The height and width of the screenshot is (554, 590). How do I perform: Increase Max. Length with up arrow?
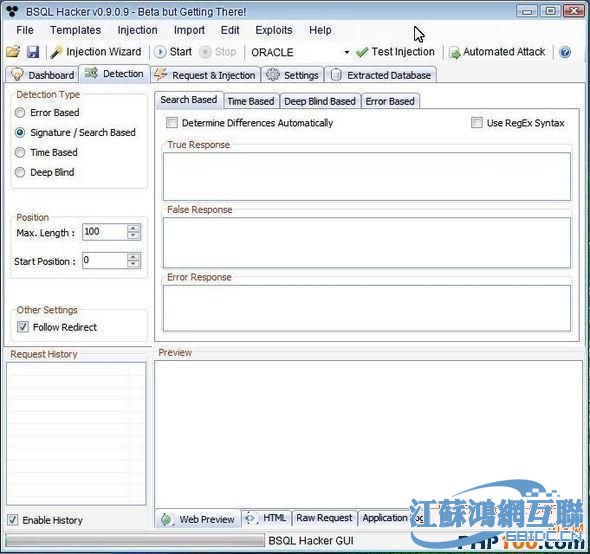(133, 227)
